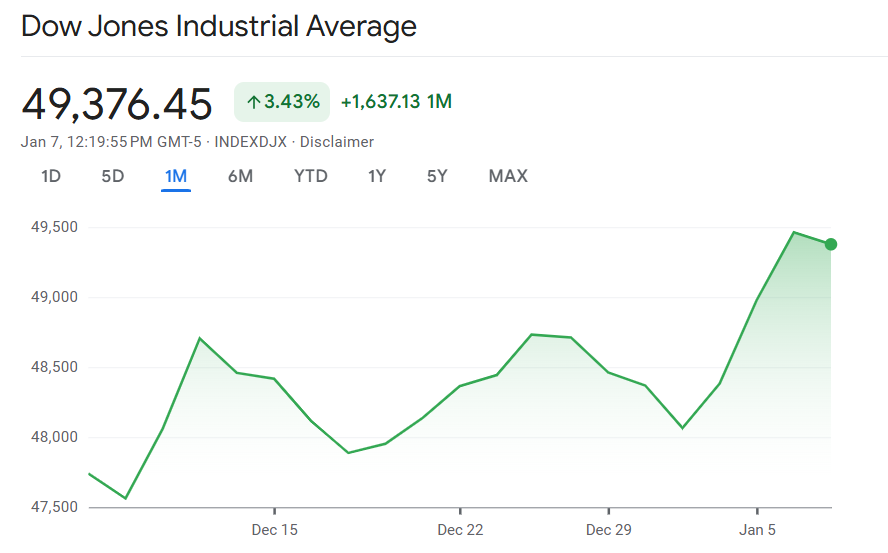Open the Disclaimer link
Image resolution: width=888 pixels, height=553 pixels.
(x=337, y=142)
